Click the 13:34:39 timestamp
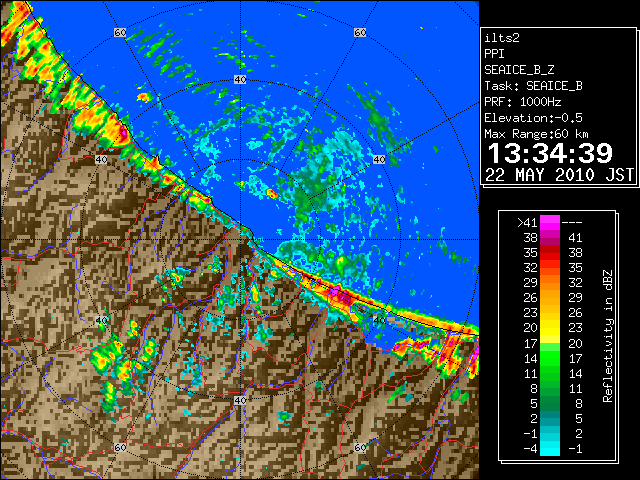Screen dimensions: 640x480 (550, 153)
